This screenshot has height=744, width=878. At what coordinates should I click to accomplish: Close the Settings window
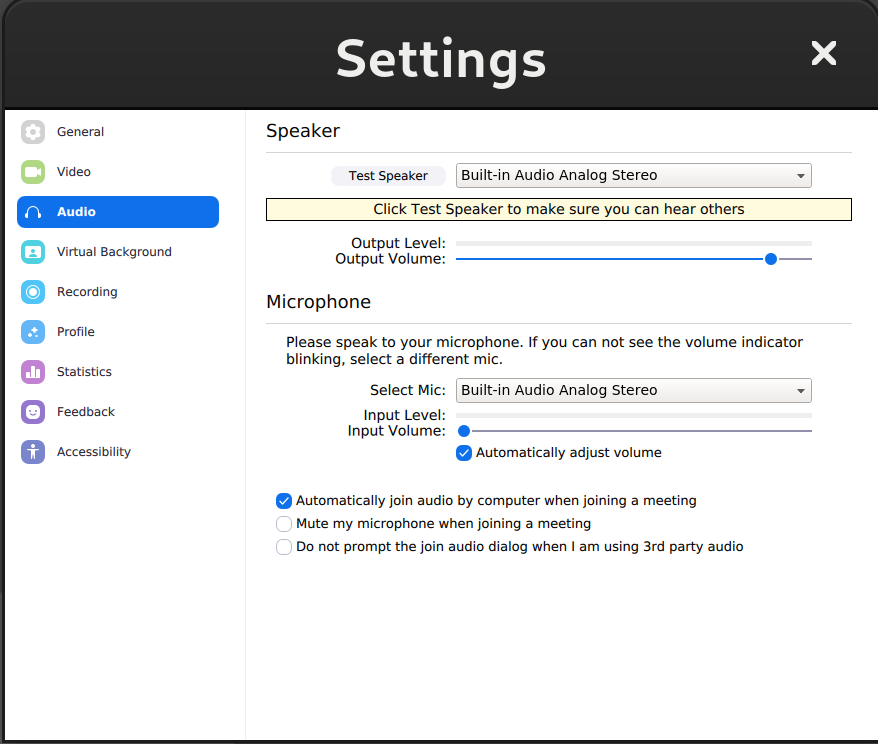(823, 54)
